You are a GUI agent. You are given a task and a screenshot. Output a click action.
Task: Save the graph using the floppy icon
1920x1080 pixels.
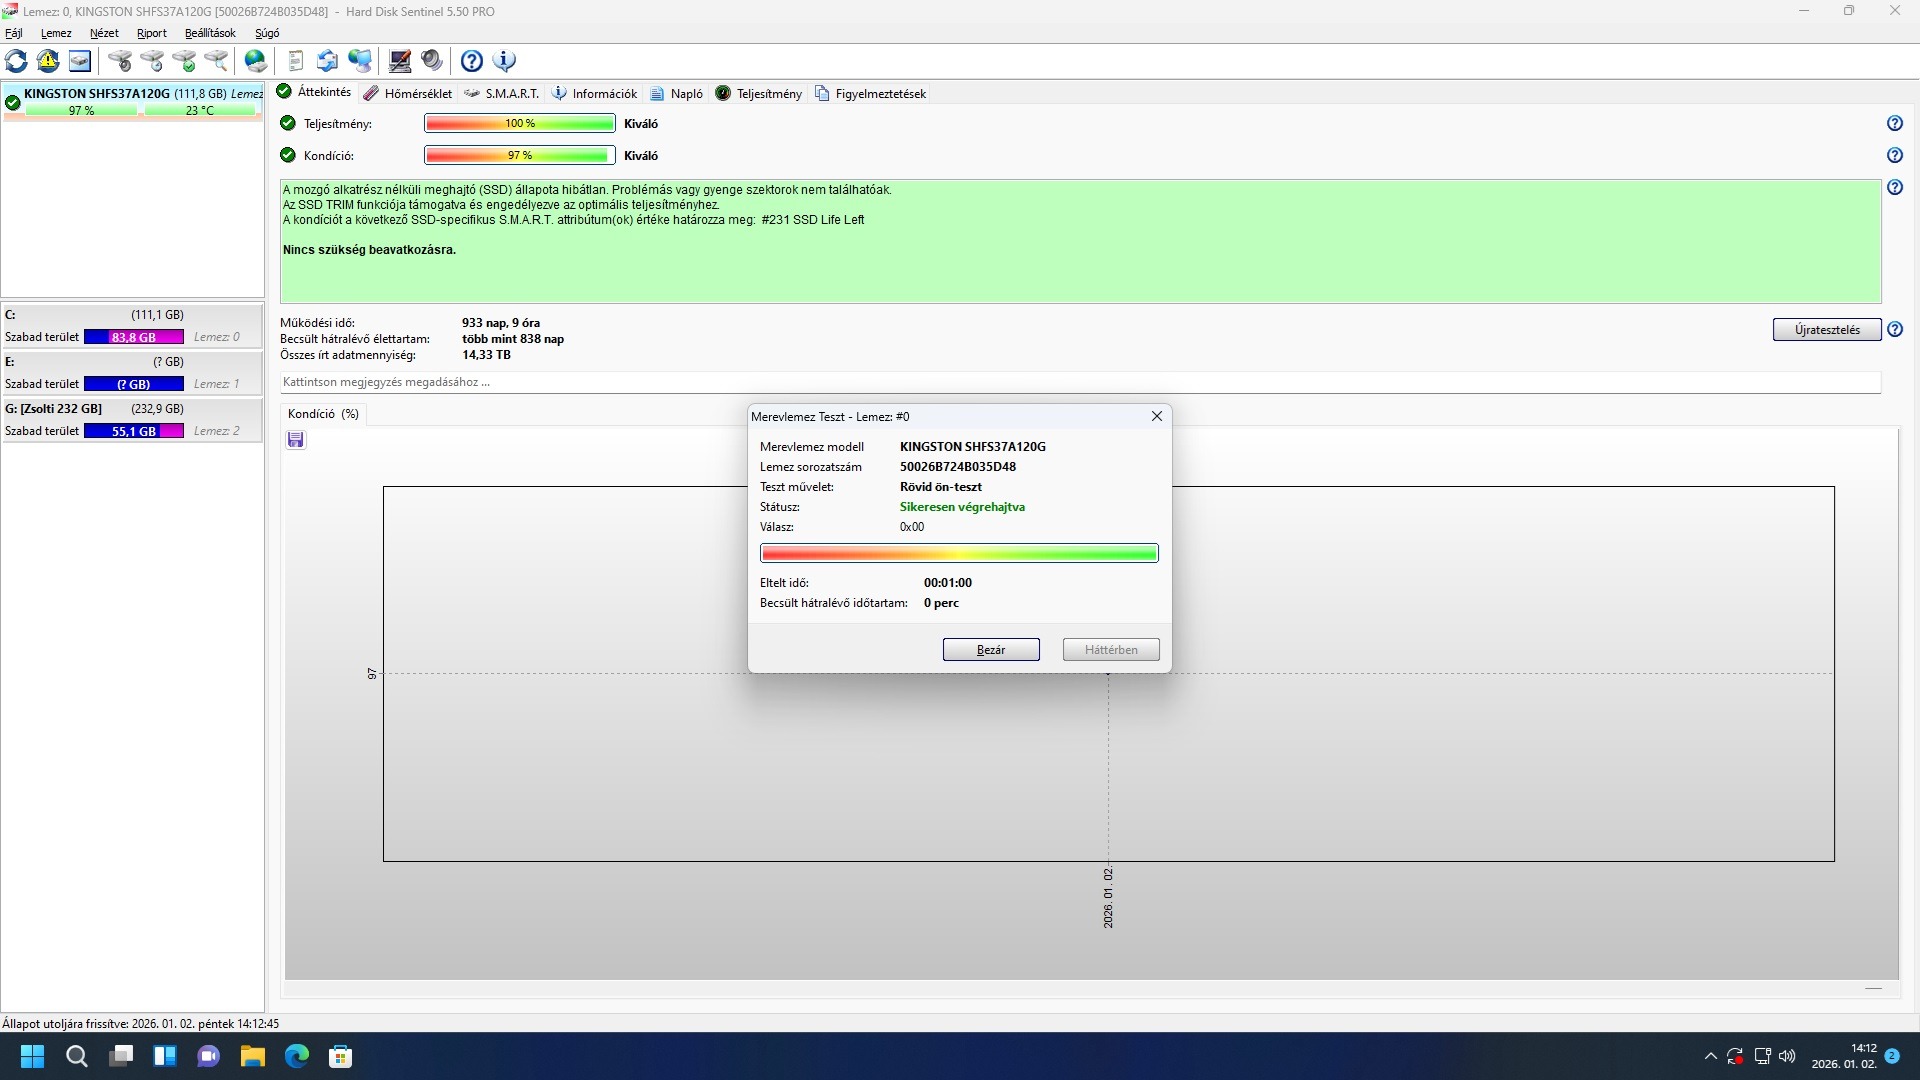tap(296, 440)
